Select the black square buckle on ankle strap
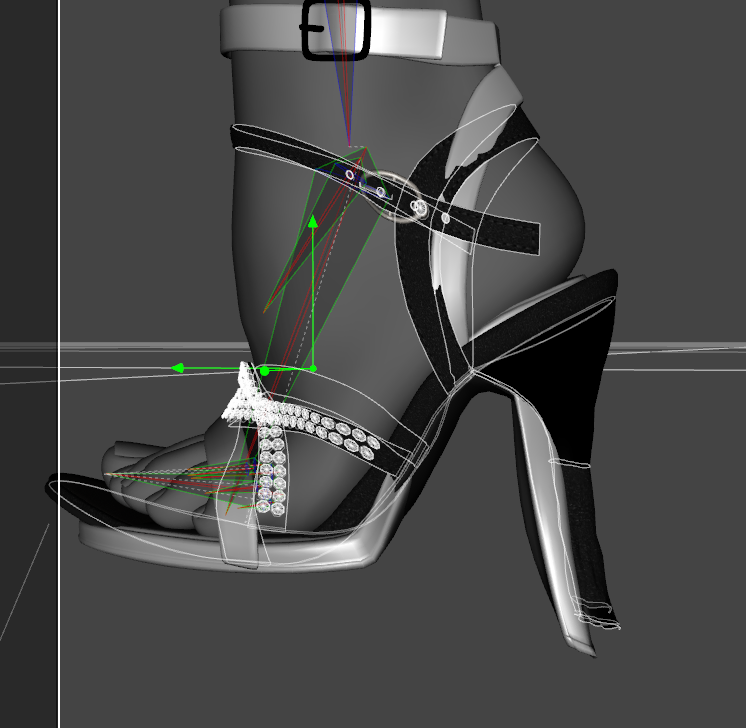Viewport: 746px width, 728px height. (x=336, y=30)
